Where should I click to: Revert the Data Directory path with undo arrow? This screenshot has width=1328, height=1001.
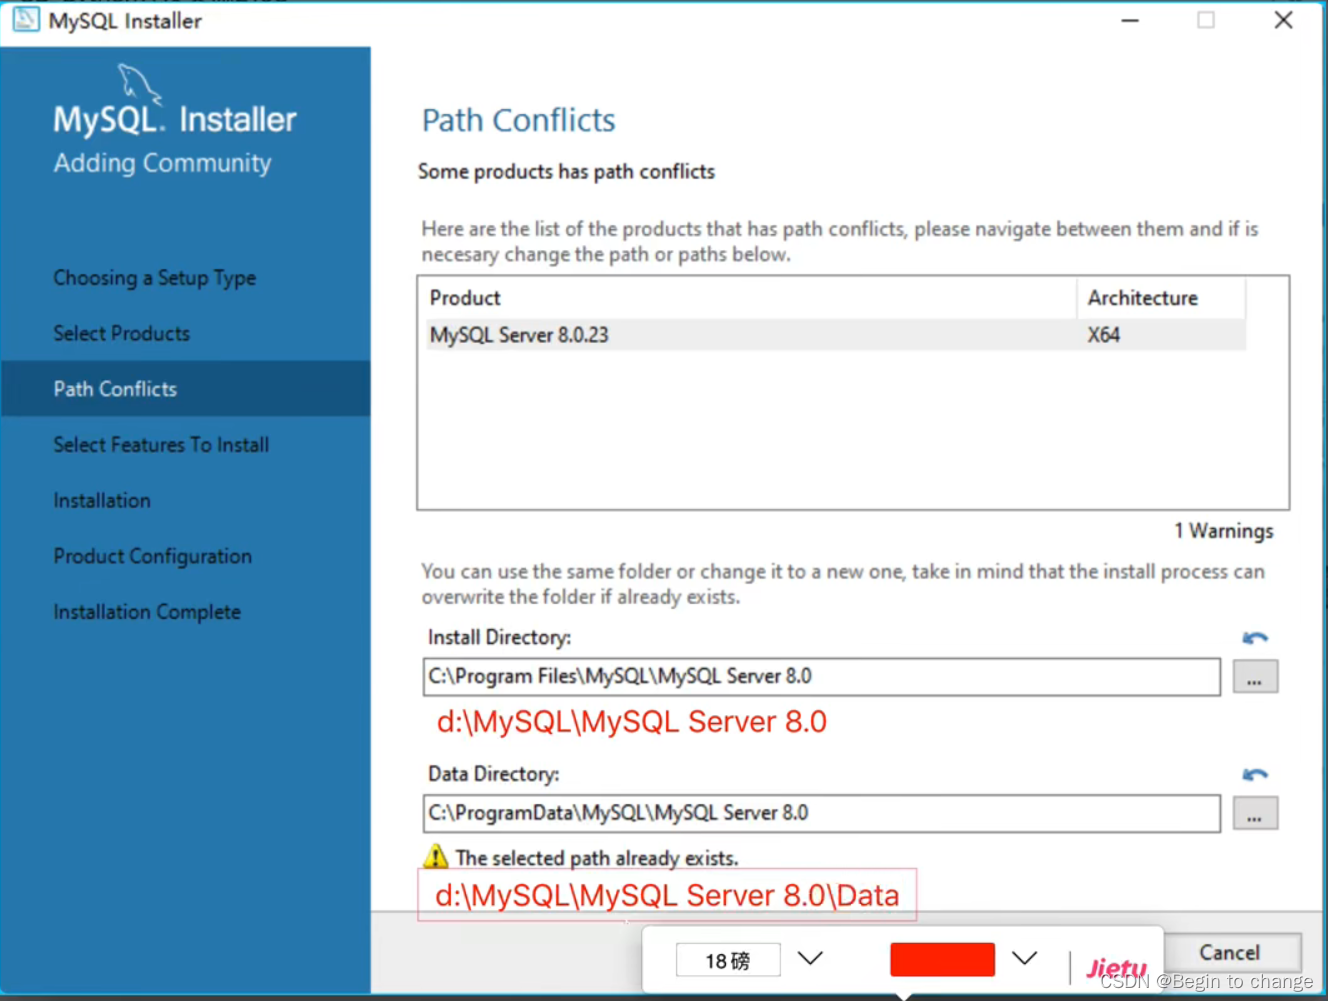pos(1255,774)
